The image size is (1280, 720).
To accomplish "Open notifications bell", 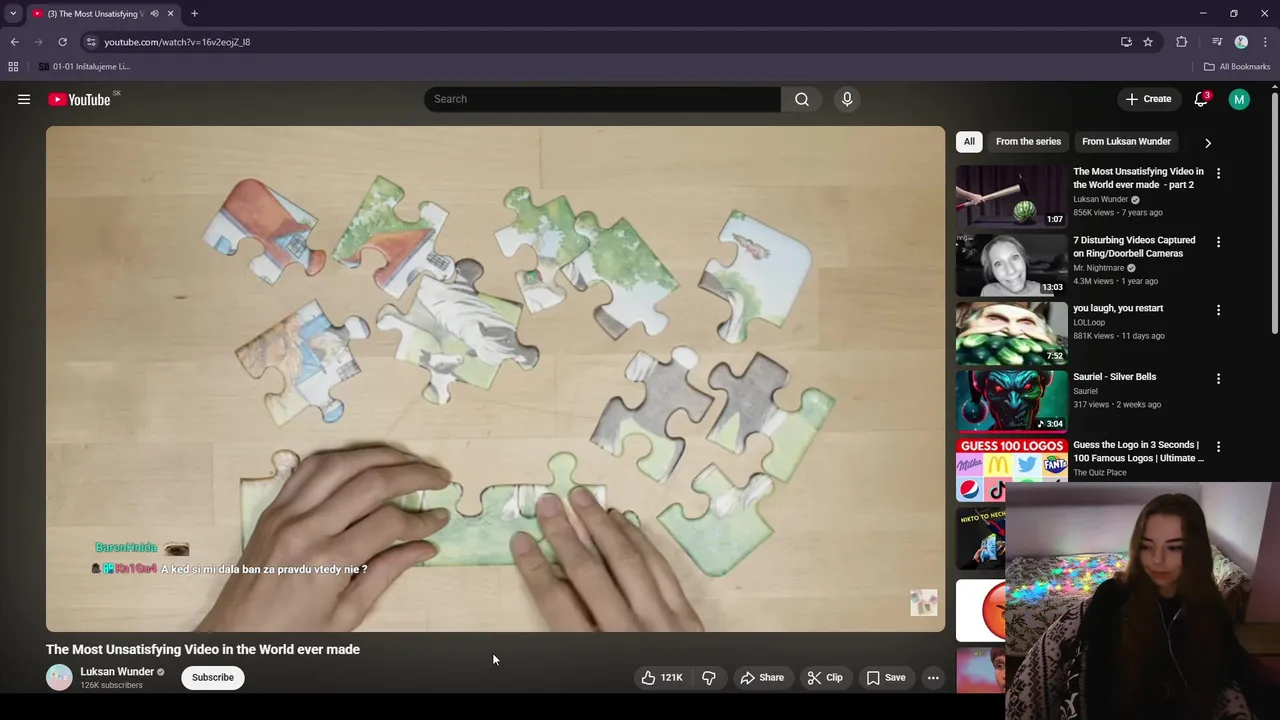I will pos(1201,99).
